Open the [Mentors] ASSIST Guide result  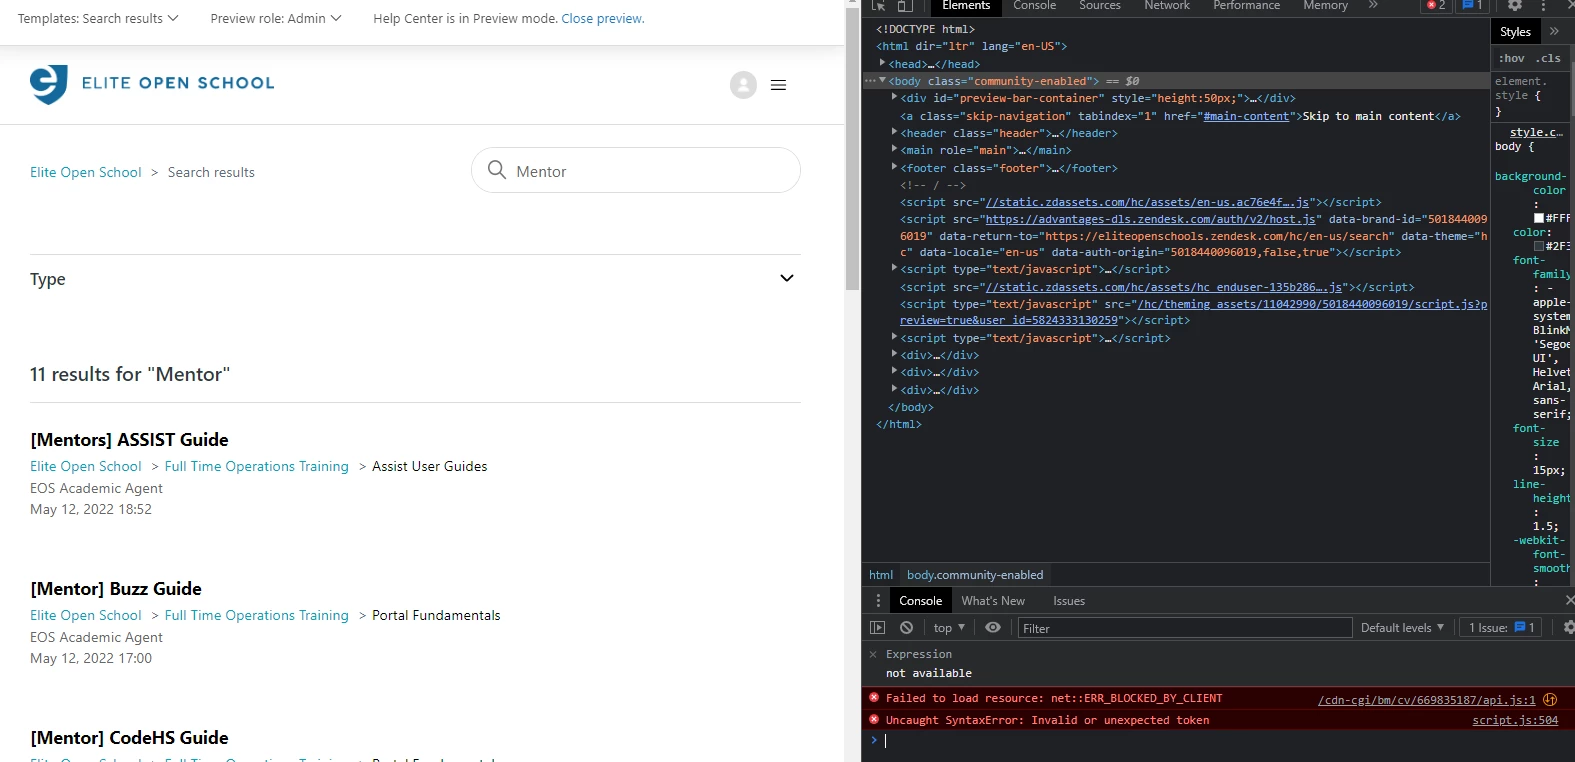pos(129,440)
